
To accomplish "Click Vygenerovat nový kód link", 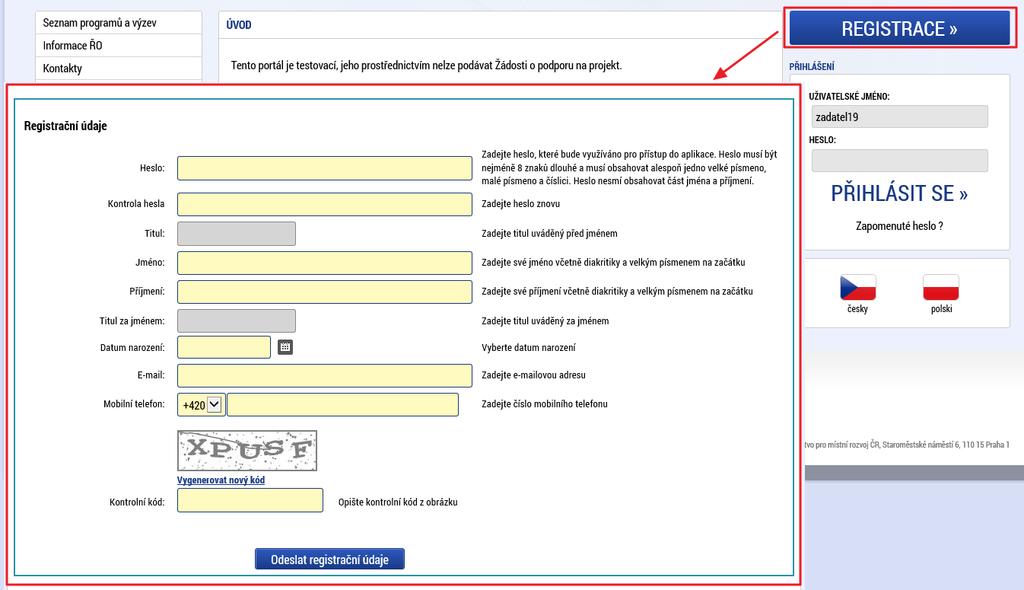I will (x=221, y=480).
